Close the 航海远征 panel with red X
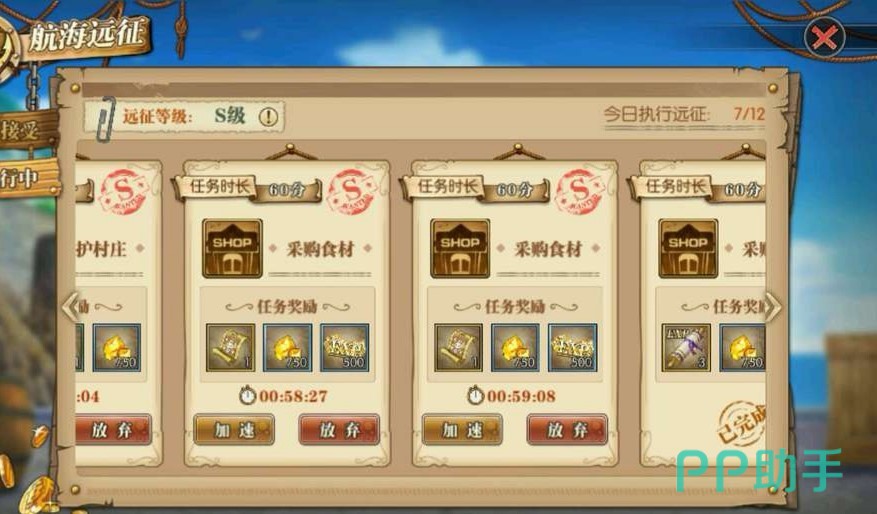 824,37
